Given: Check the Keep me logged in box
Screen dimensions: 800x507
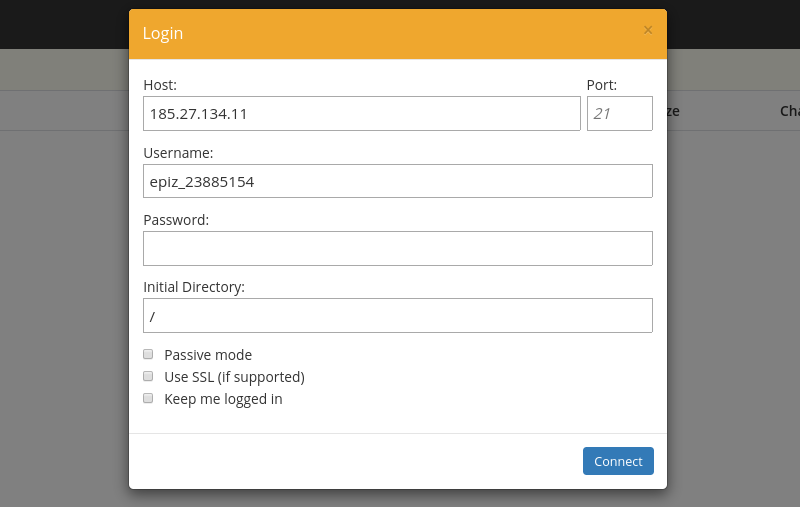Looking at the screenshot, I should click(x=148, y=398).
